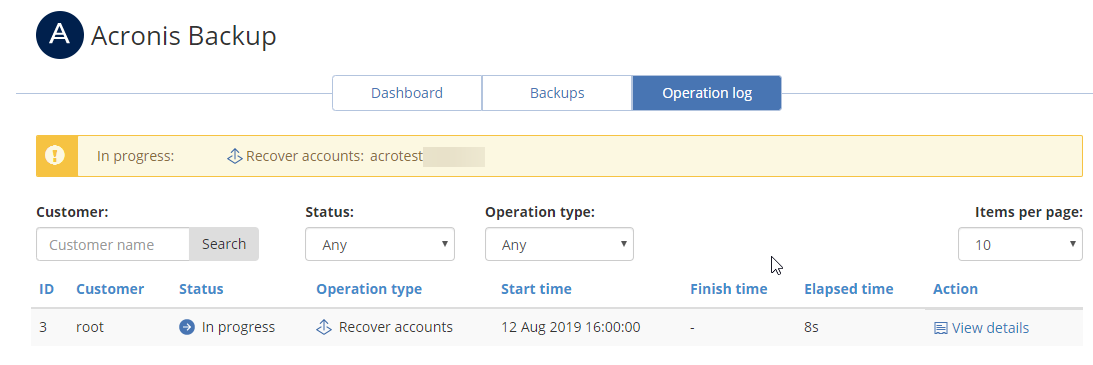Switch to the Dashboard tab
Image resolution: width=1093 pixels, height=365 pixels.
407,93
